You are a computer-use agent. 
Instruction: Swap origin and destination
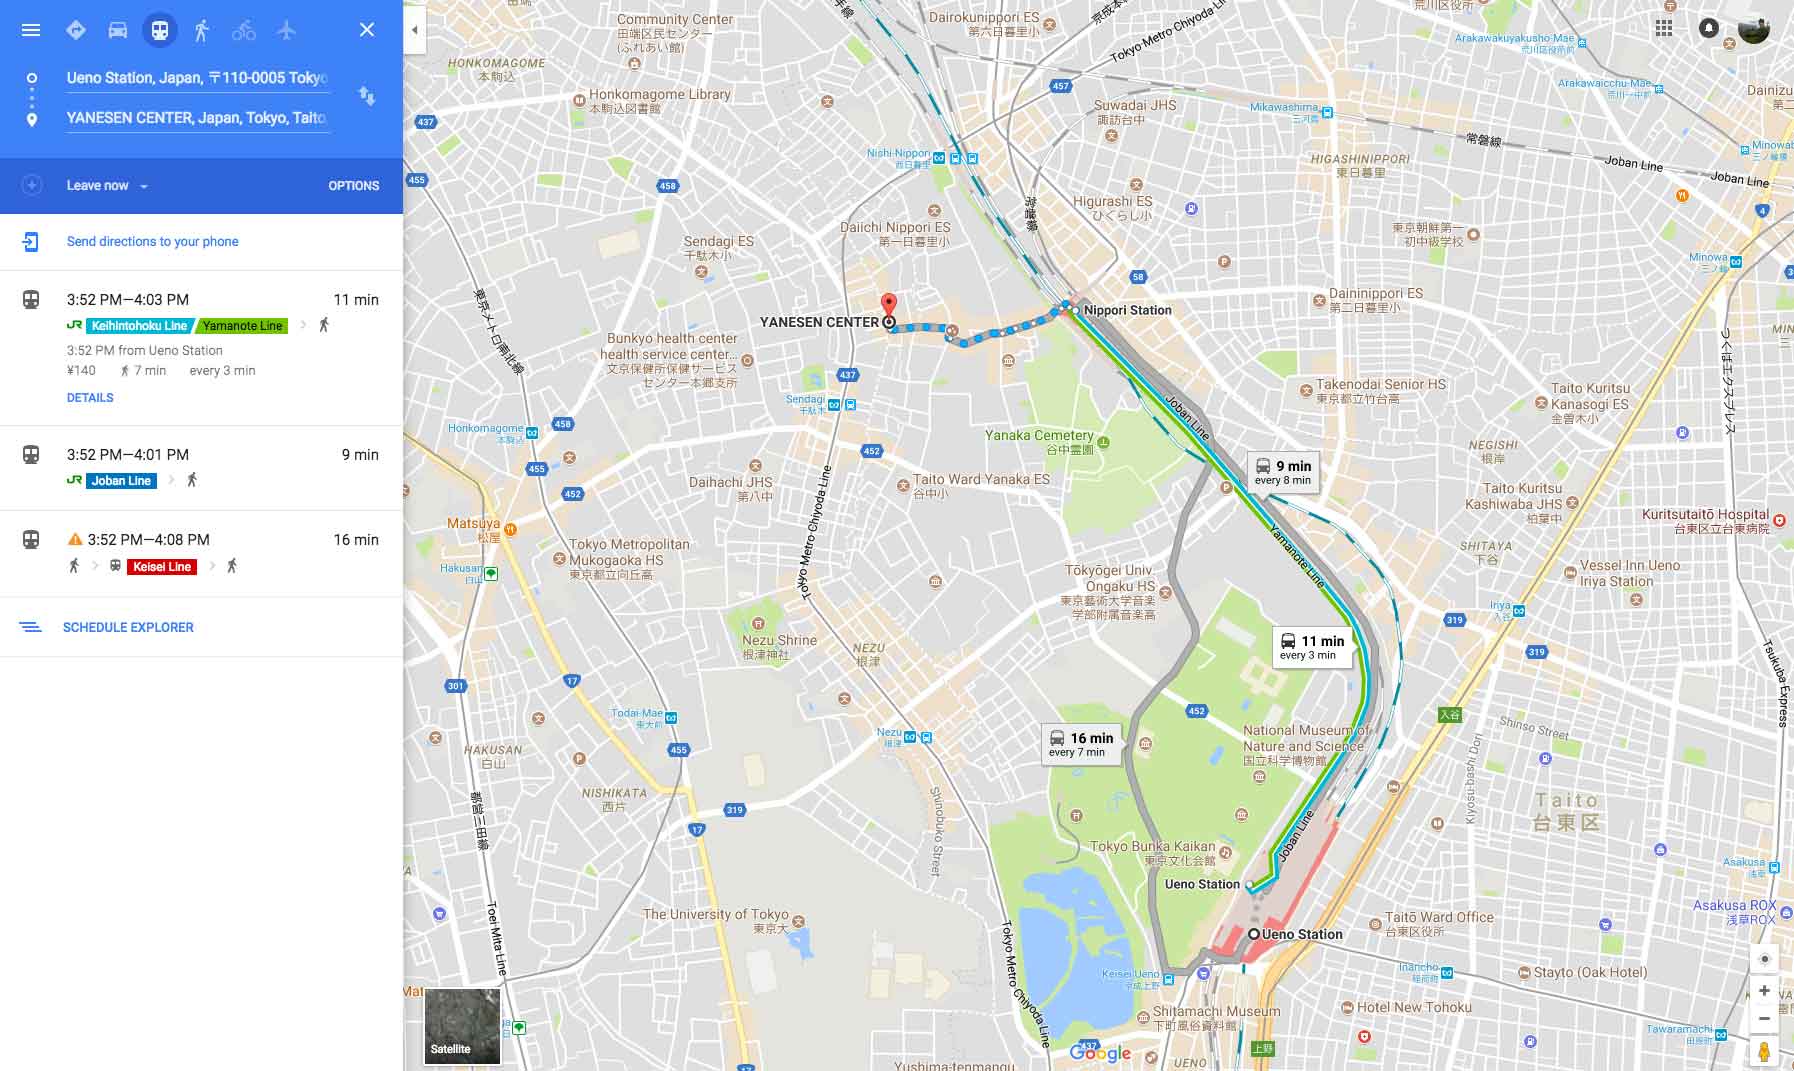[x=367, y=96]
